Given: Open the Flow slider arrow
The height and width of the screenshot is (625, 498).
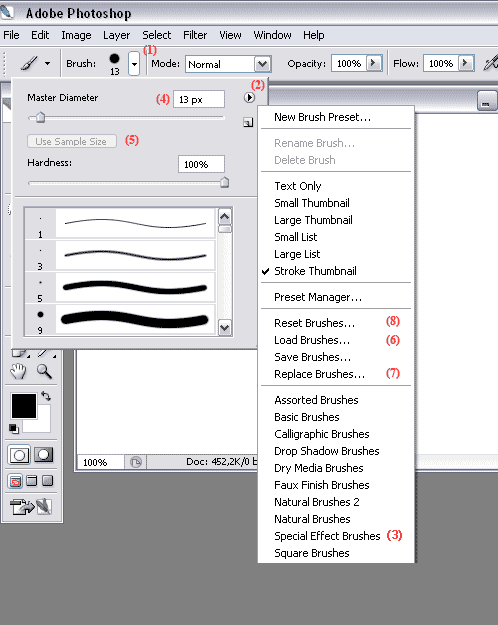Looking at the screenshot, I should click(466, 63).
